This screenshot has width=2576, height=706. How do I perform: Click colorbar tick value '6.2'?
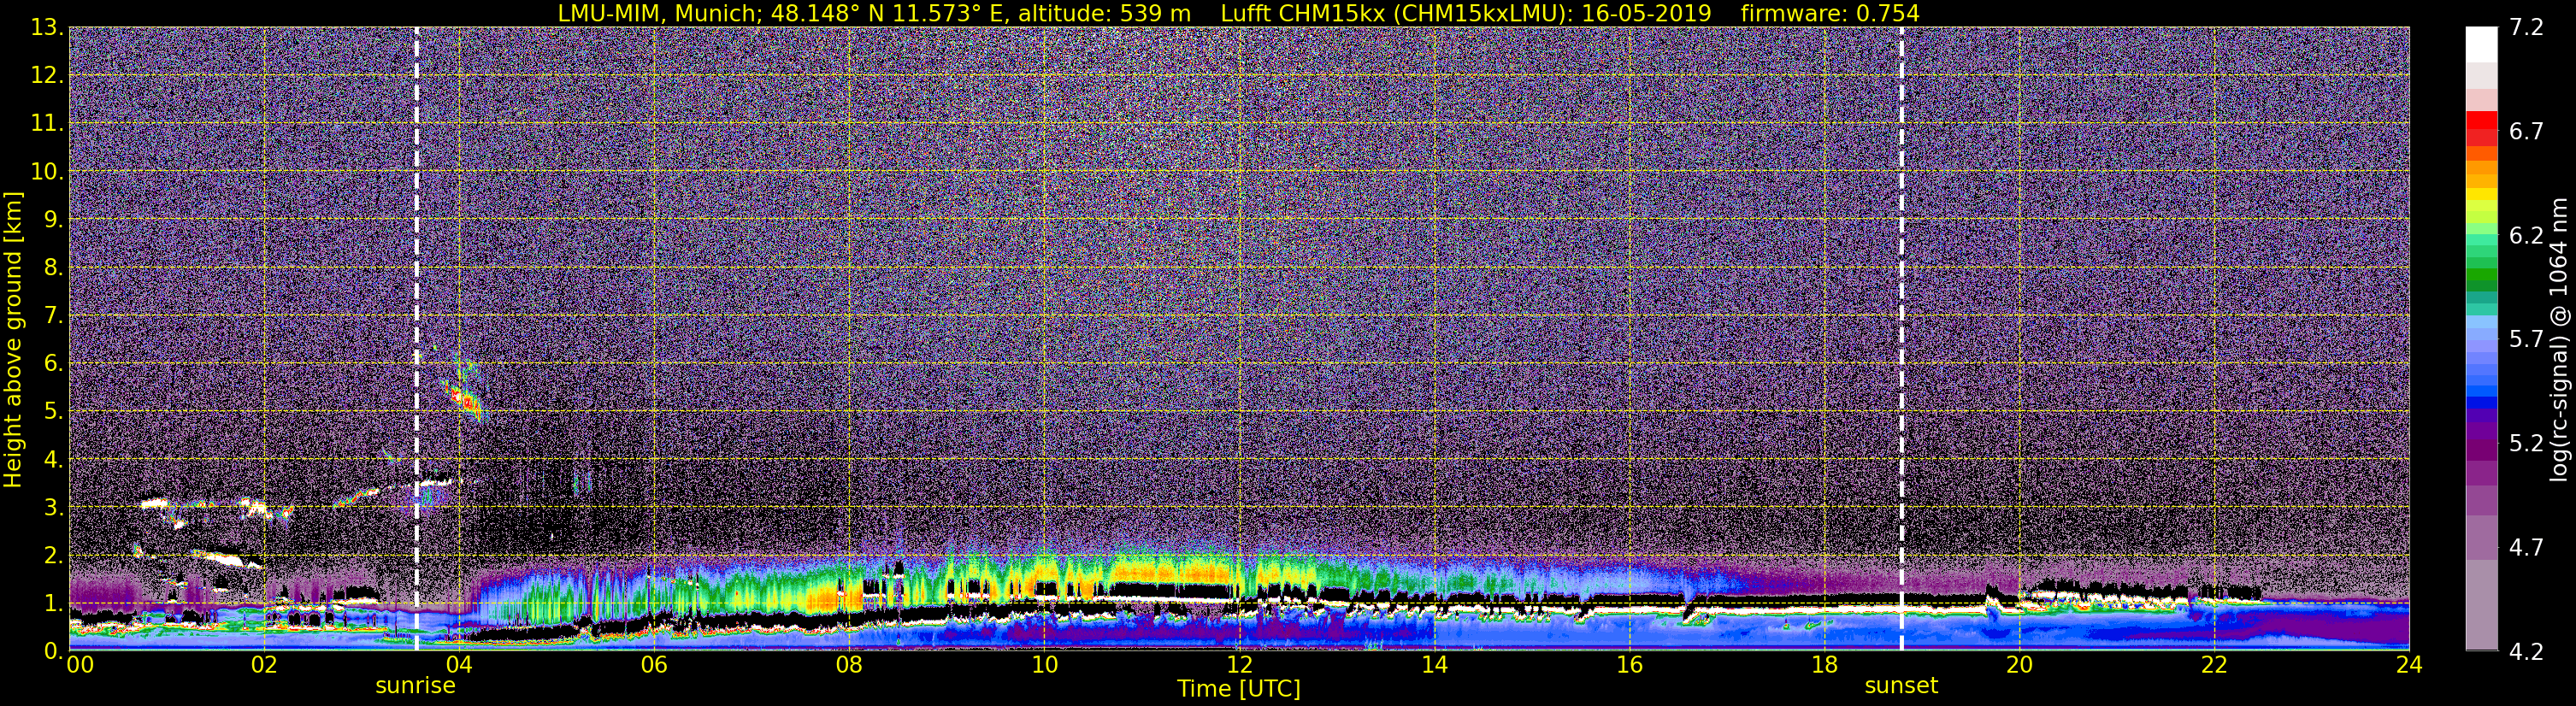(2526, 236)
